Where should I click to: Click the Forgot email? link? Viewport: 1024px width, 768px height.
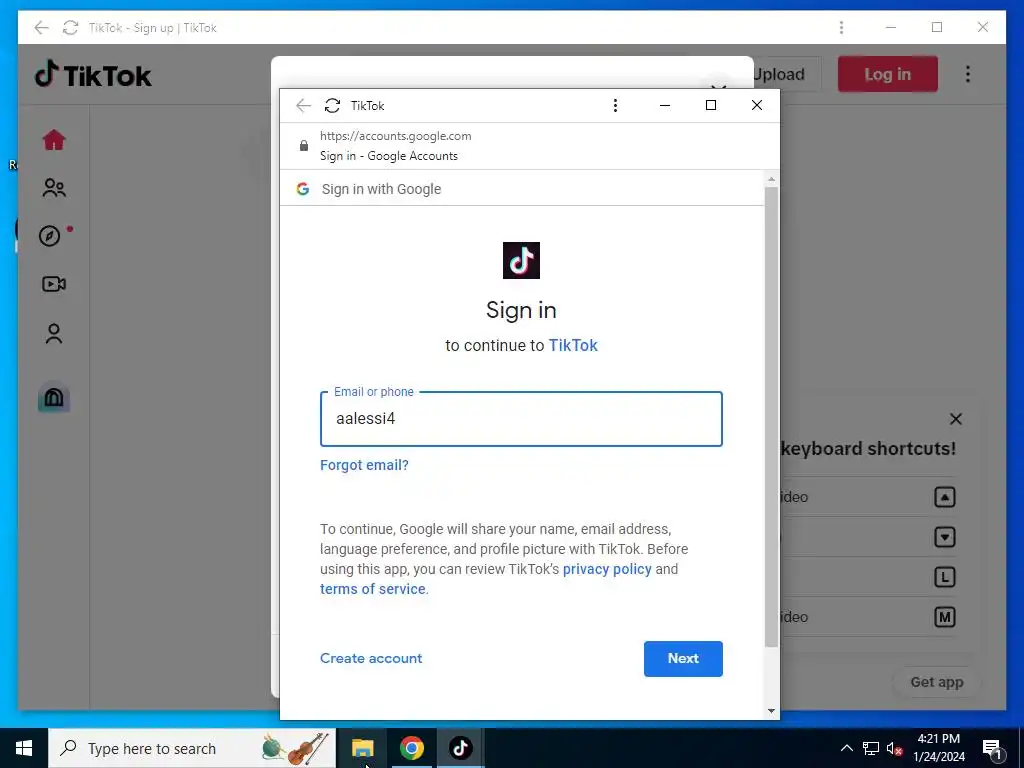click(364, 465)
